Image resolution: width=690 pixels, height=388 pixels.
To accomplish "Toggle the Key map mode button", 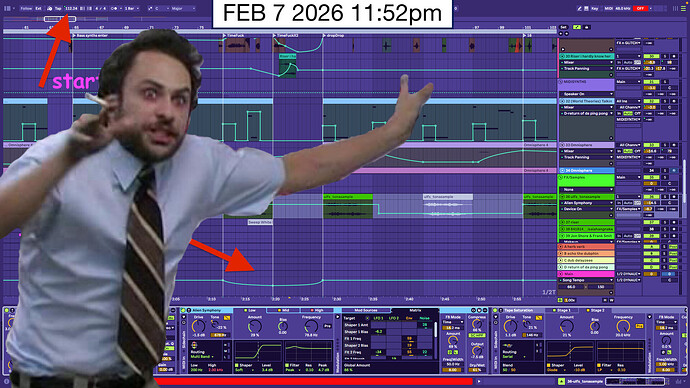I will pyautogui.click(x=595, y=8).
